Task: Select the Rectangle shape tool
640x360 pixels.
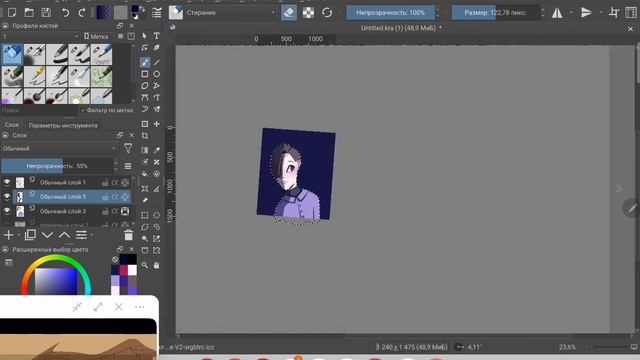Action: tap(145, 74)
